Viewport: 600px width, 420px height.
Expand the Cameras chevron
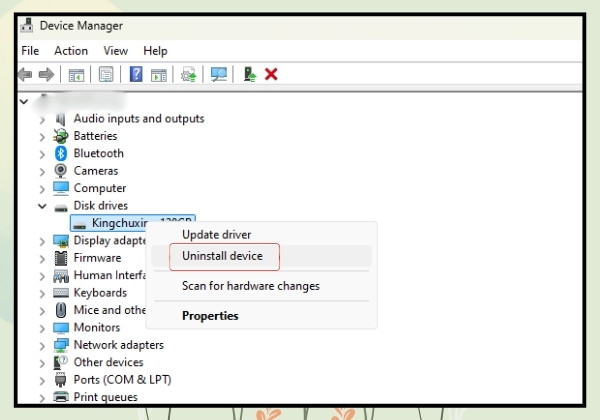pos(42,172)
